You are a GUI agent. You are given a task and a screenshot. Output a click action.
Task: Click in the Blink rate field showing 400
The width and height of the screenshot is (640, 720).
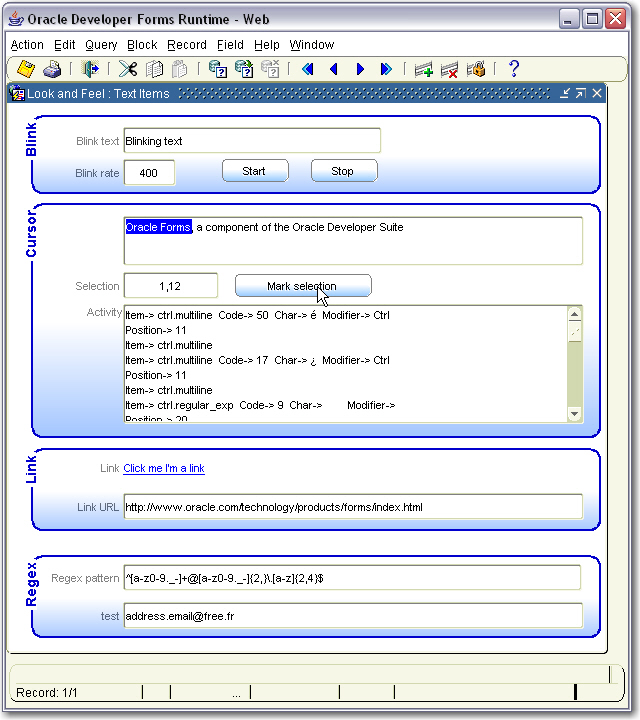(149, 173)
